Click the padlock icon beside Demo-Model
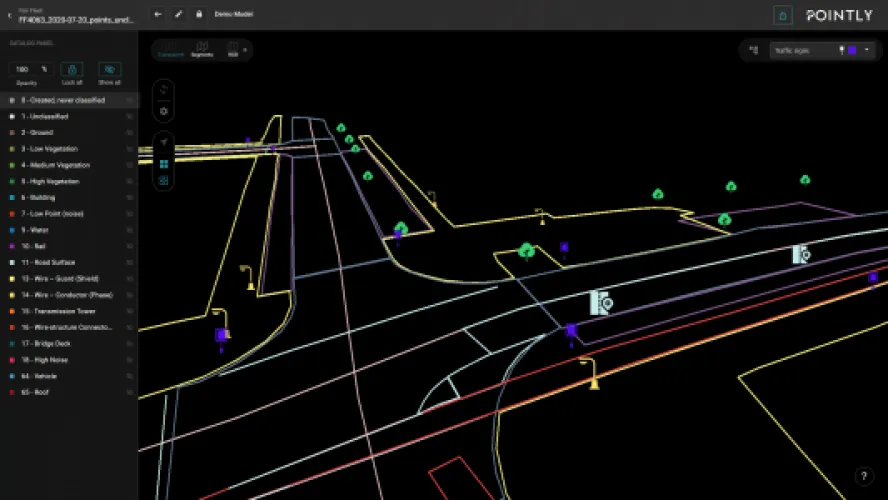The image size is (888, 500). [199, 14]
